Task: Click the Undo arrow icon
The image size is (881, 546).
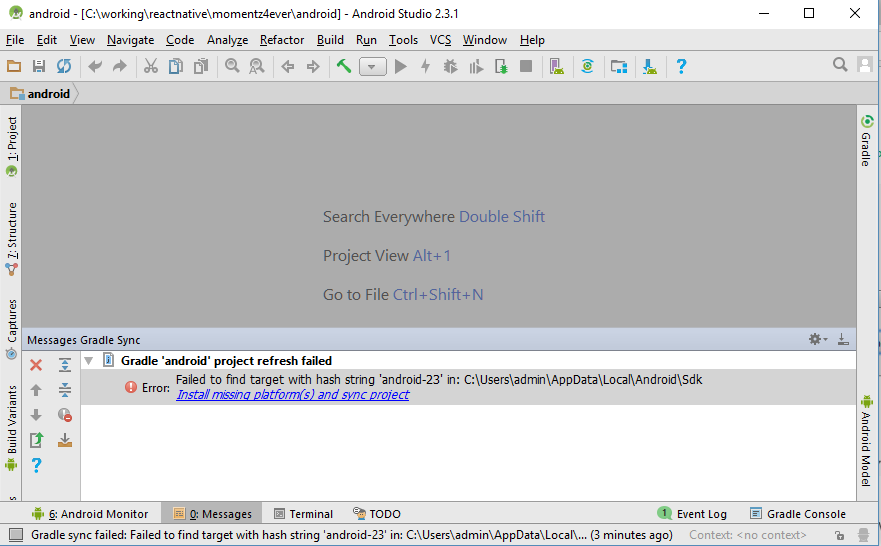Action: 95,66
